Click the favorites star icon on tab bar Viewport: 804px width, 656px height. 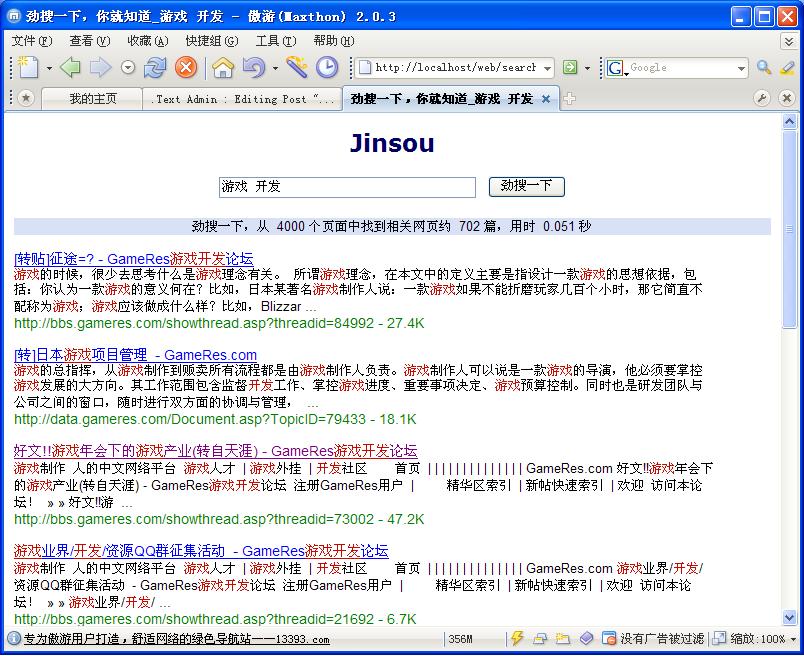tap(26, 98)
